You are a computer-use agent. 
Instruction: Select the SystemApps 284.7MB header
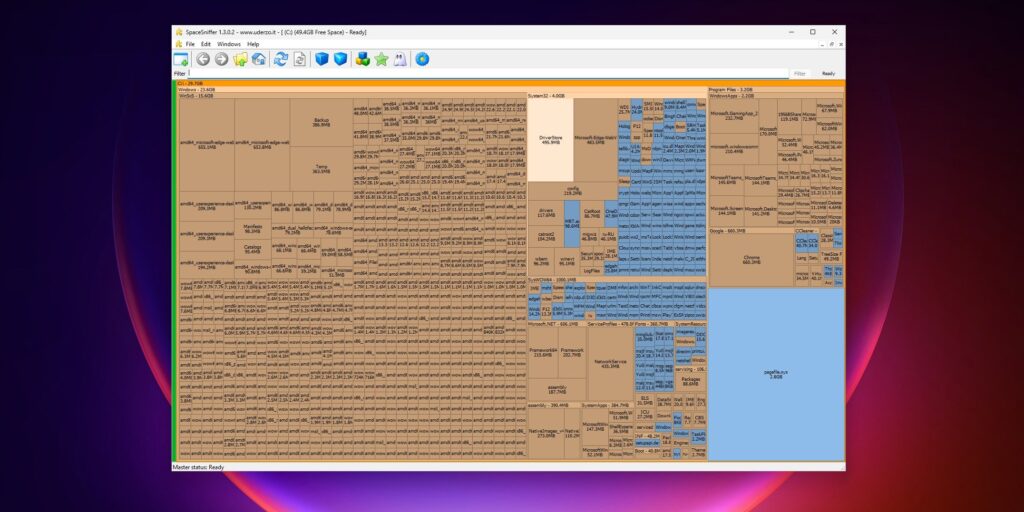click(607, 406)
